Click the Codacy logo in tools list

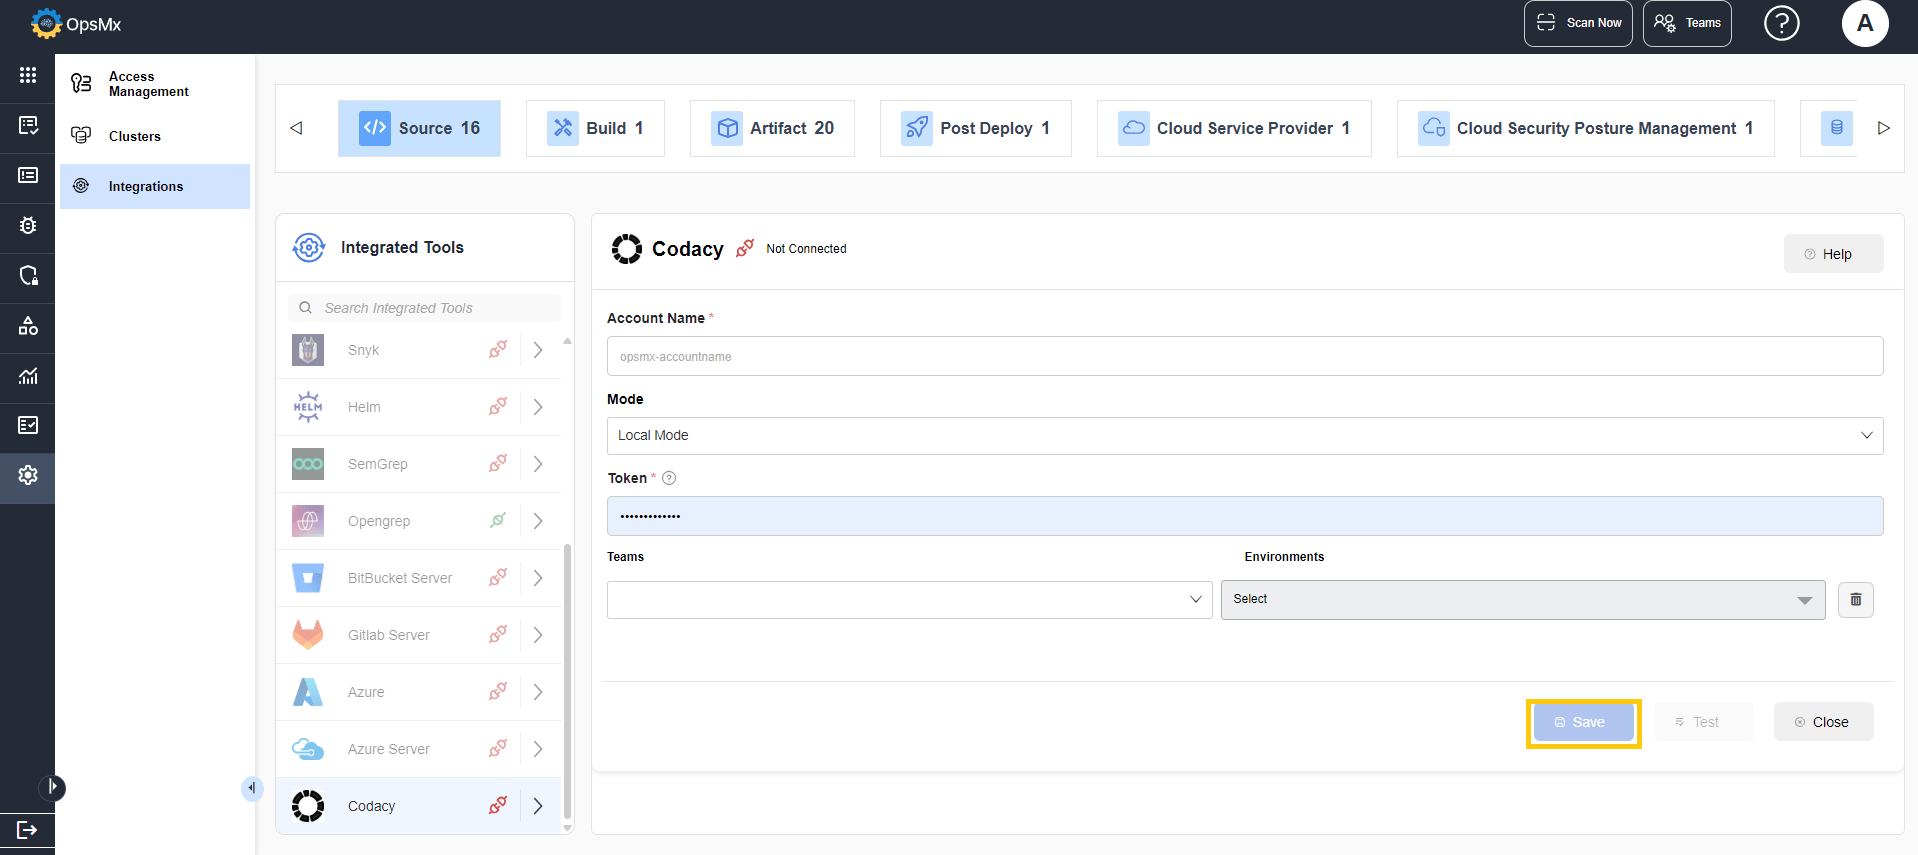308,806
